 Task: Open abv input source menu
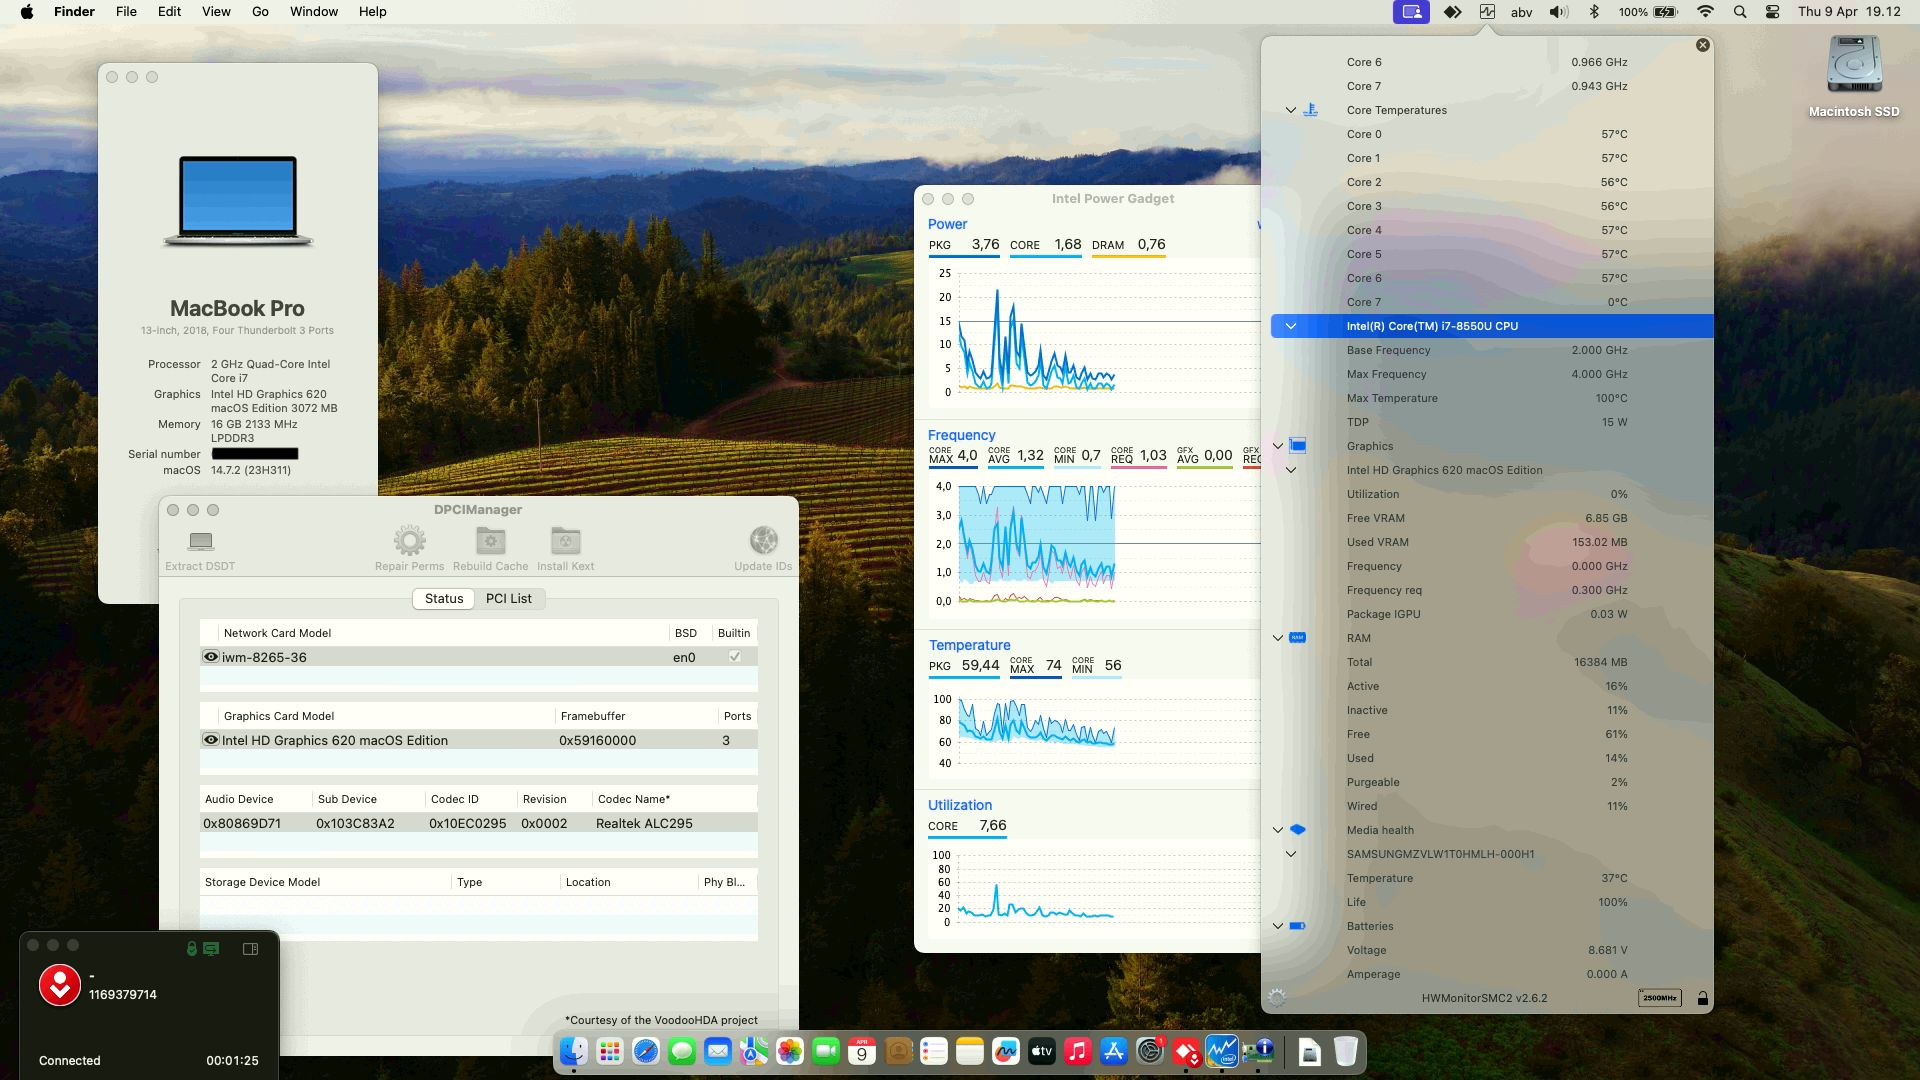(1522, 12)
